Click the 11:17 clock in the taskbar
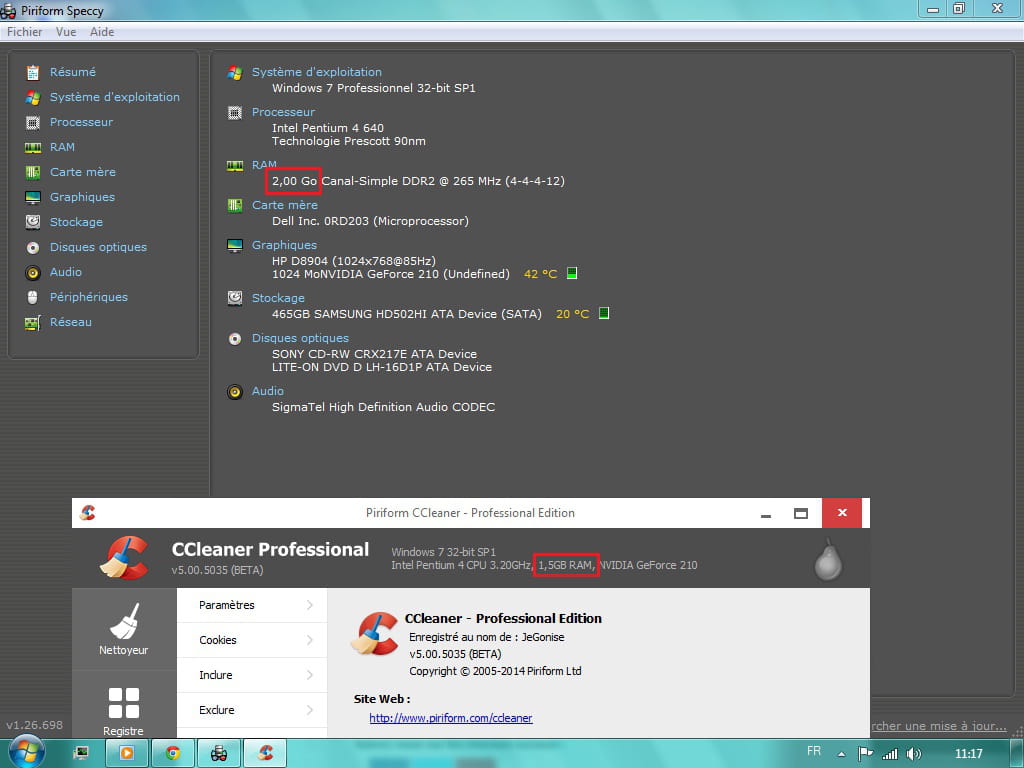Image resolution: width=1024 pixels, height=768 pixels. point(968,754)
